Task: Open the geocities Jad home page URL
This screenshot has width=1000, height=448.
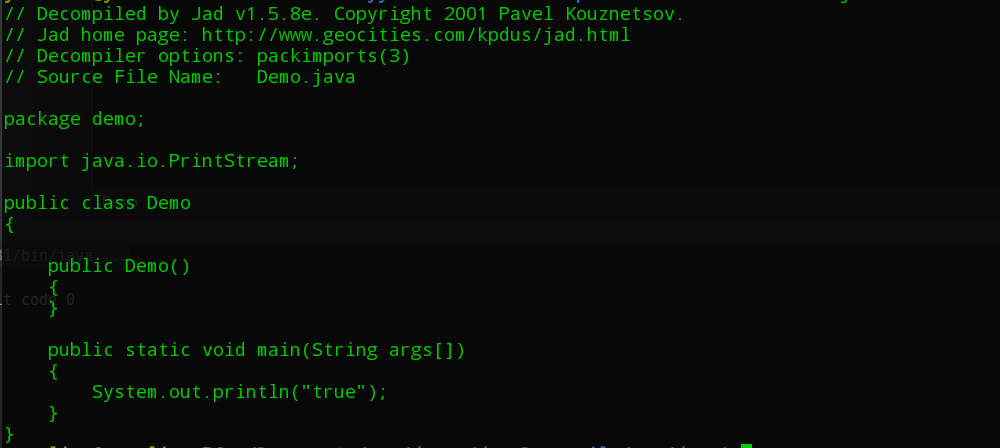Action: coord(416,35)
